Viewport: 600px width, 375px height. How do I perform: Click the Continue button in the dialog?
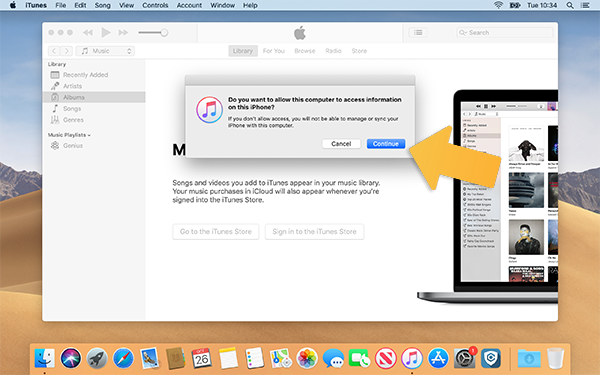click(x=386, y=143)
